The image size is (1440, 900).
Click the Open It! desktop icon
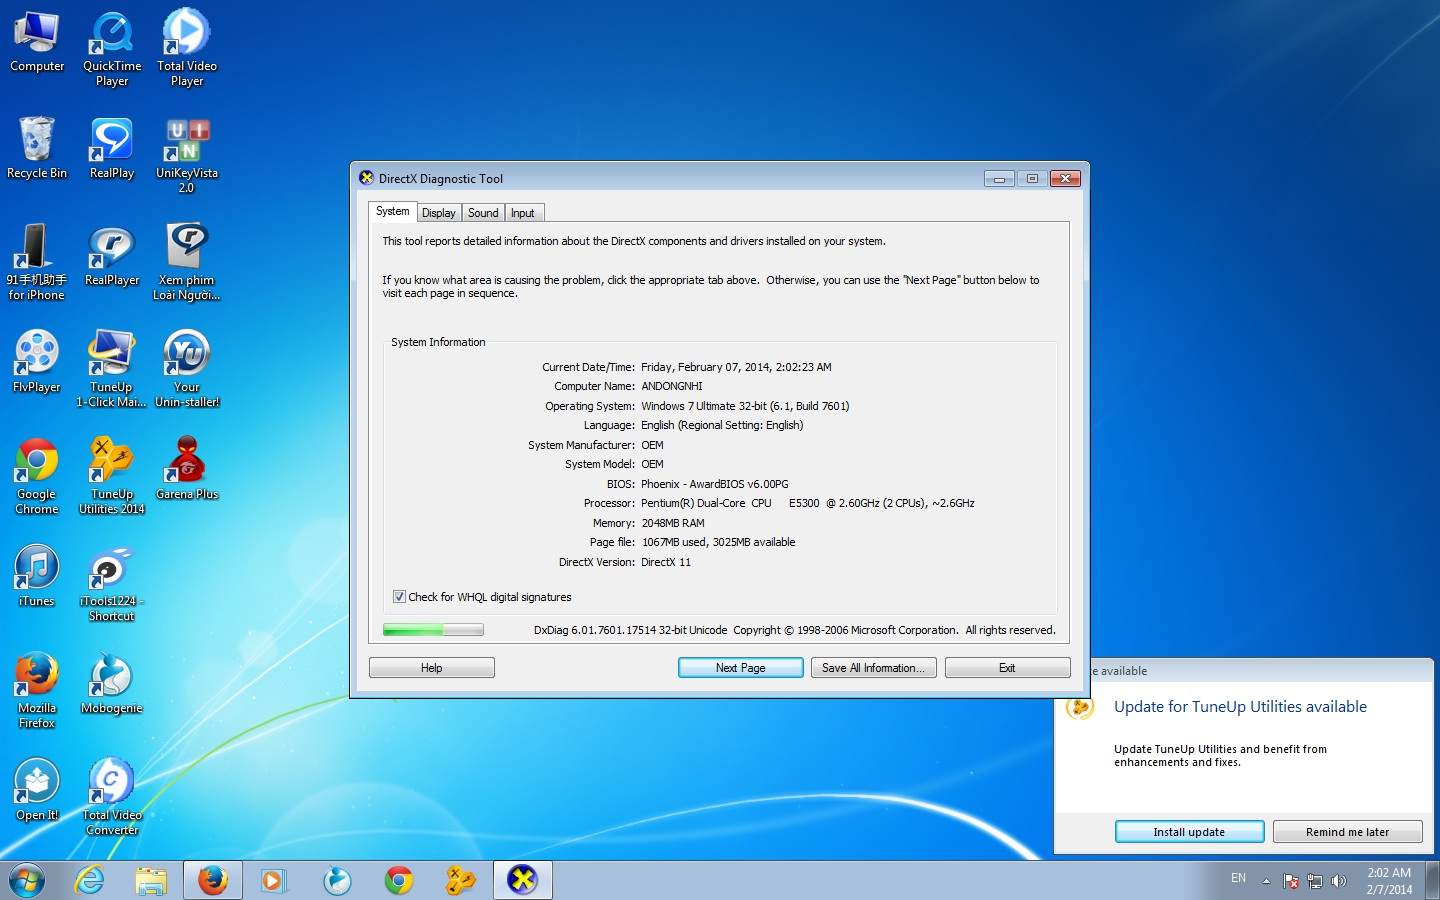[x=37, y=790]
